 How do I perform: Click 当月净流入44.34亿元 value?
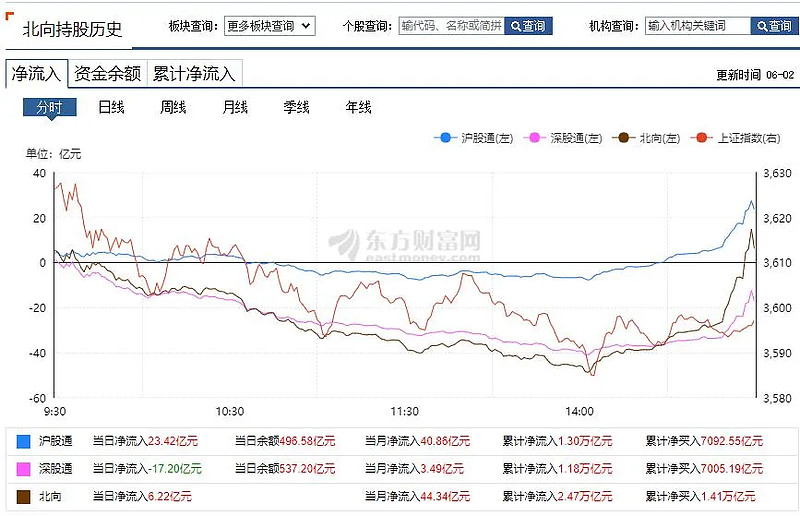417,496
